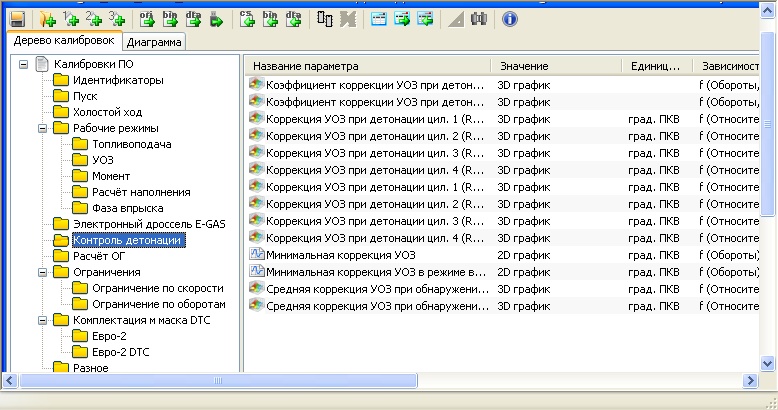
Task: Collapse the 'Рабочие режимы' tree node
Action: [43, 128]
